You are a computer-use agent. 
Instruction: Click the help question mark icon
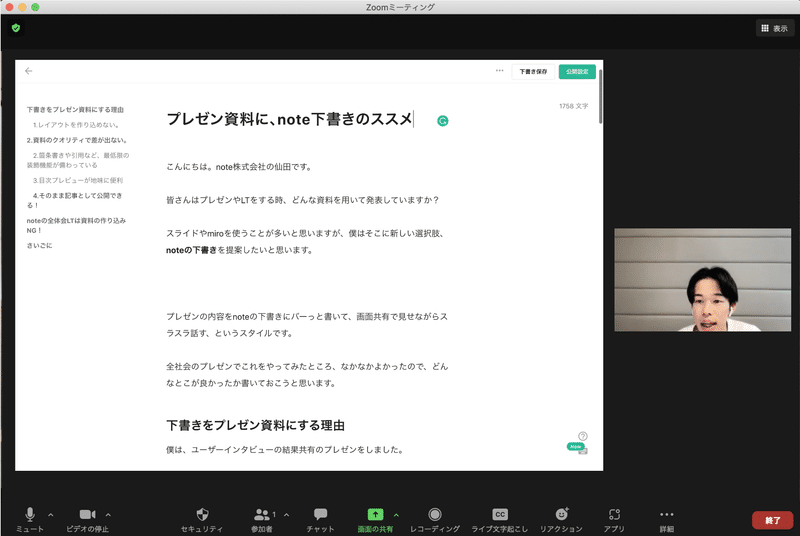point(583,436)
